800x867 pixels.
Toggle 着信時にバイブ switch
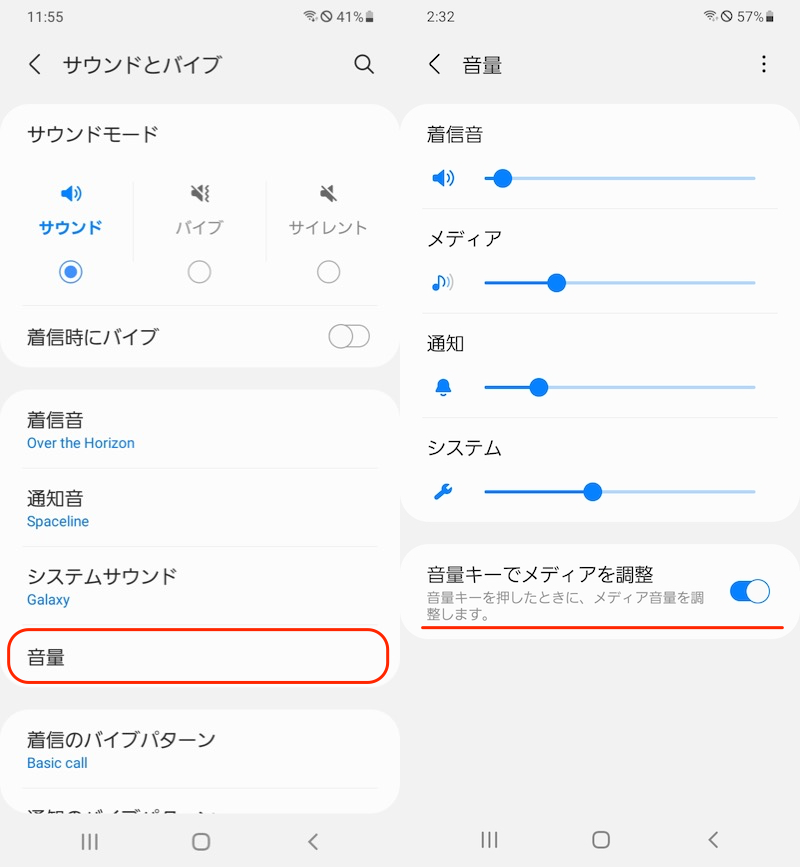349,337
